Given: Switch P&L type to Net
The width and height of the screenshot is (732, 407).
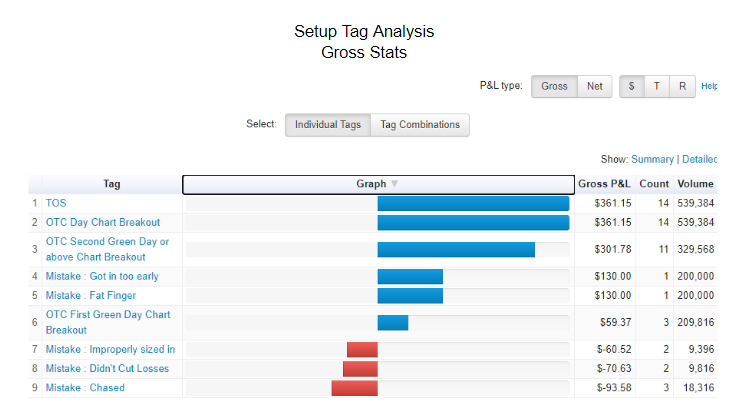Looking at the screenshot, I should click(x=594, y=86).
